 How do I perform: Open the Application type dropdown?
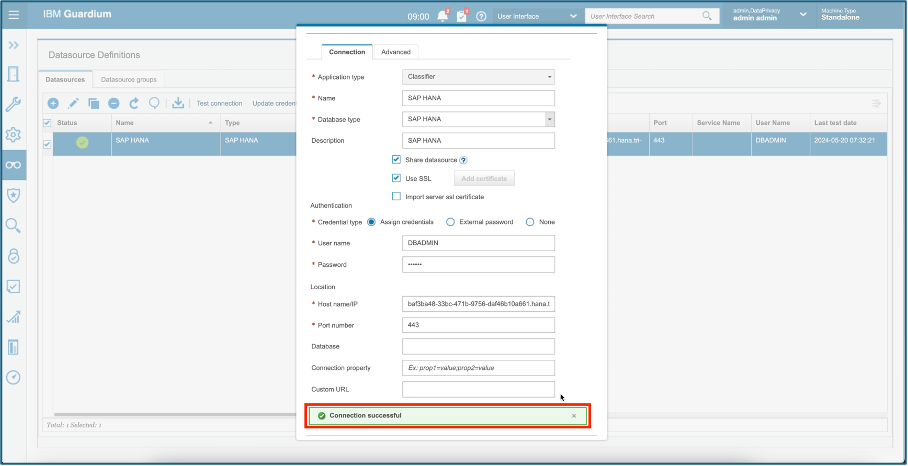pos(478,77)
